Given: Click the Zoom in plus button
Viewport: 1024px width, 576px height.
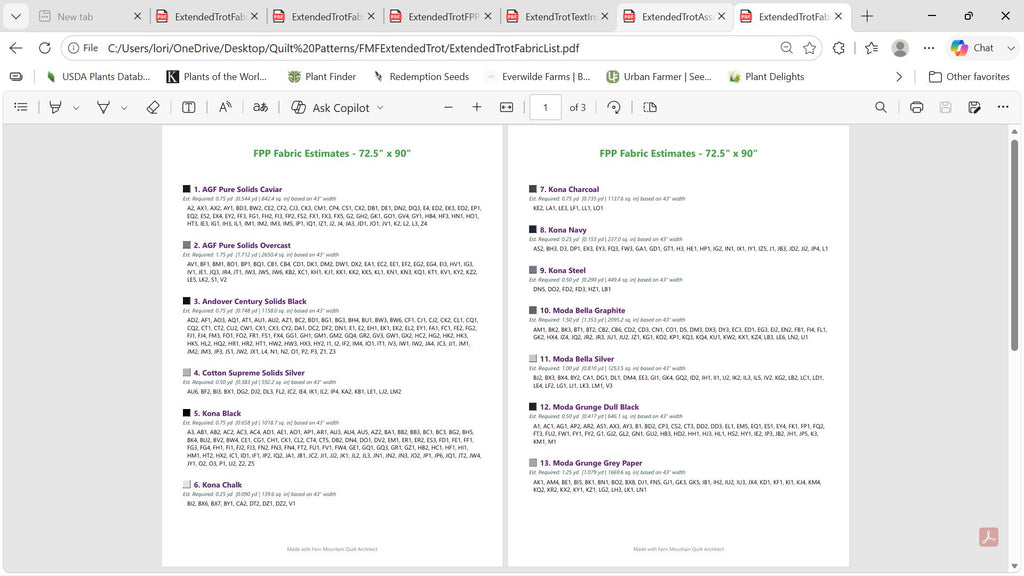Looking at the screenshot, I should 477,107.
